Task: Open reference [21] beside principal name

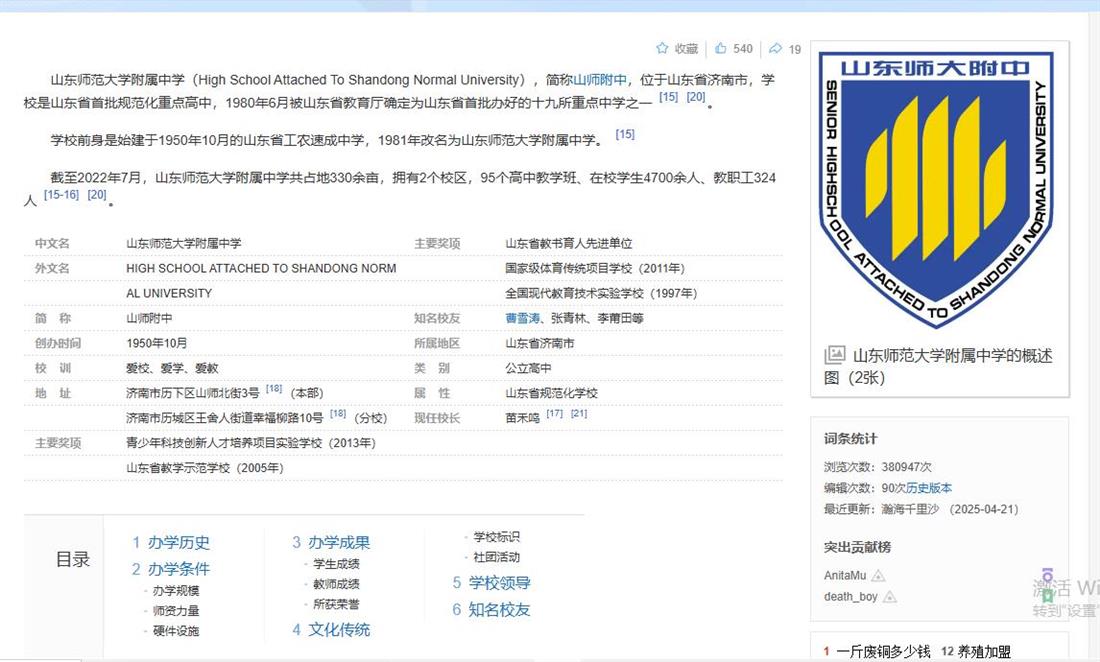Action: click(x=579, y=414)
